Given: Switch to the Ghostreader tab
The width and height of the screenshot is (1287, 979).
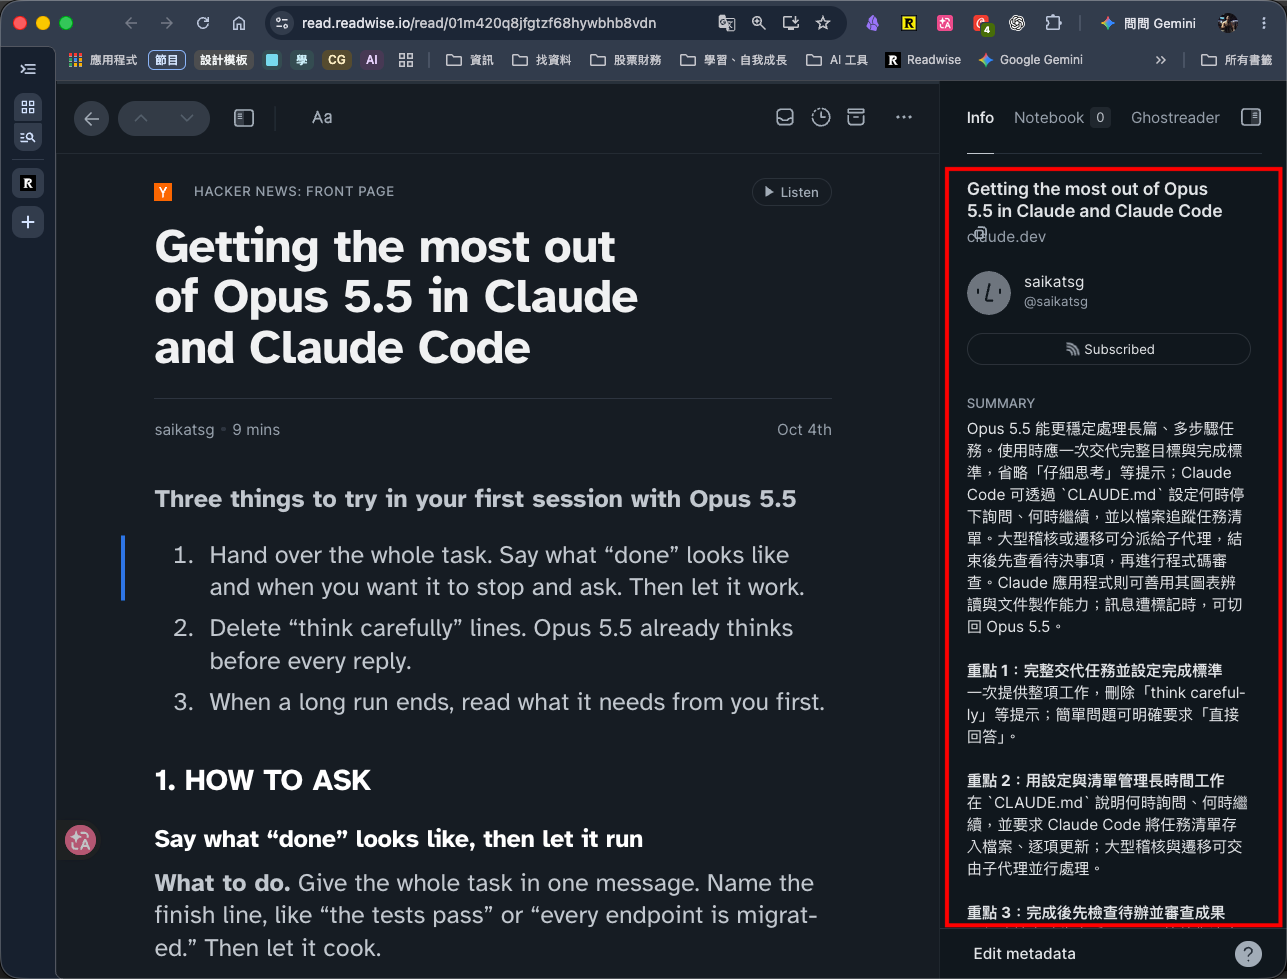Looking at the screenshot, I should (x=1175, y=118).
